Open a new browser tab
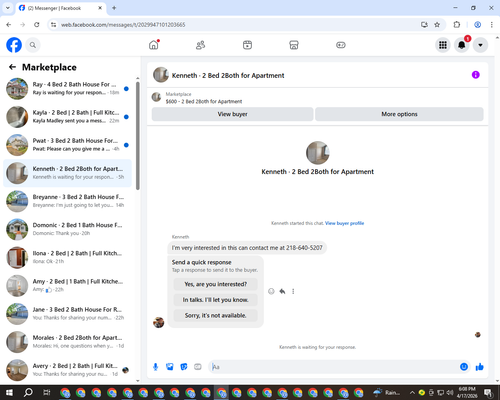500x400 pixels. coord(114,8)
